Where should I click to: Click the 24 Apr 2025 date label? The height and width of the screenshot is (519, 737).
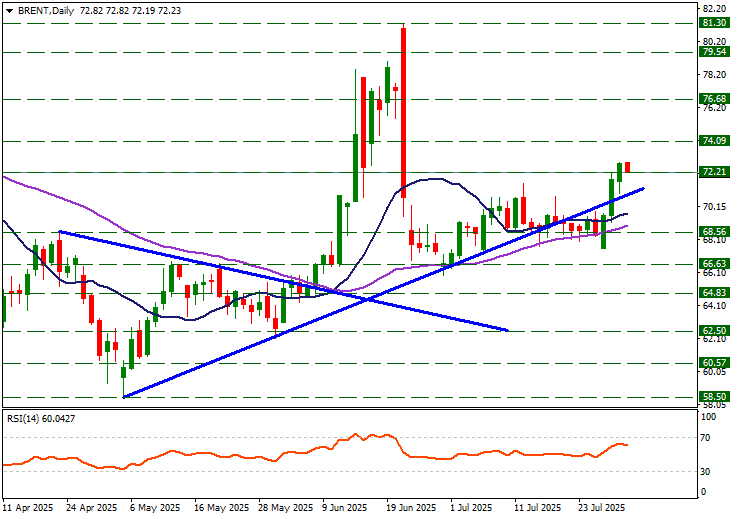pos(92,508)
